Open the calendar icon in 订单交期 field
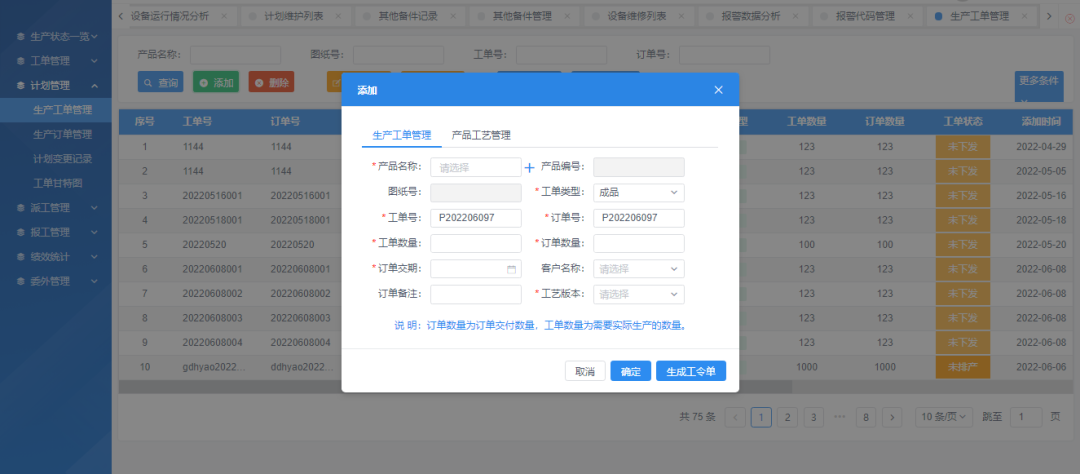1080x474 pixels. click(x=511, y=269)
